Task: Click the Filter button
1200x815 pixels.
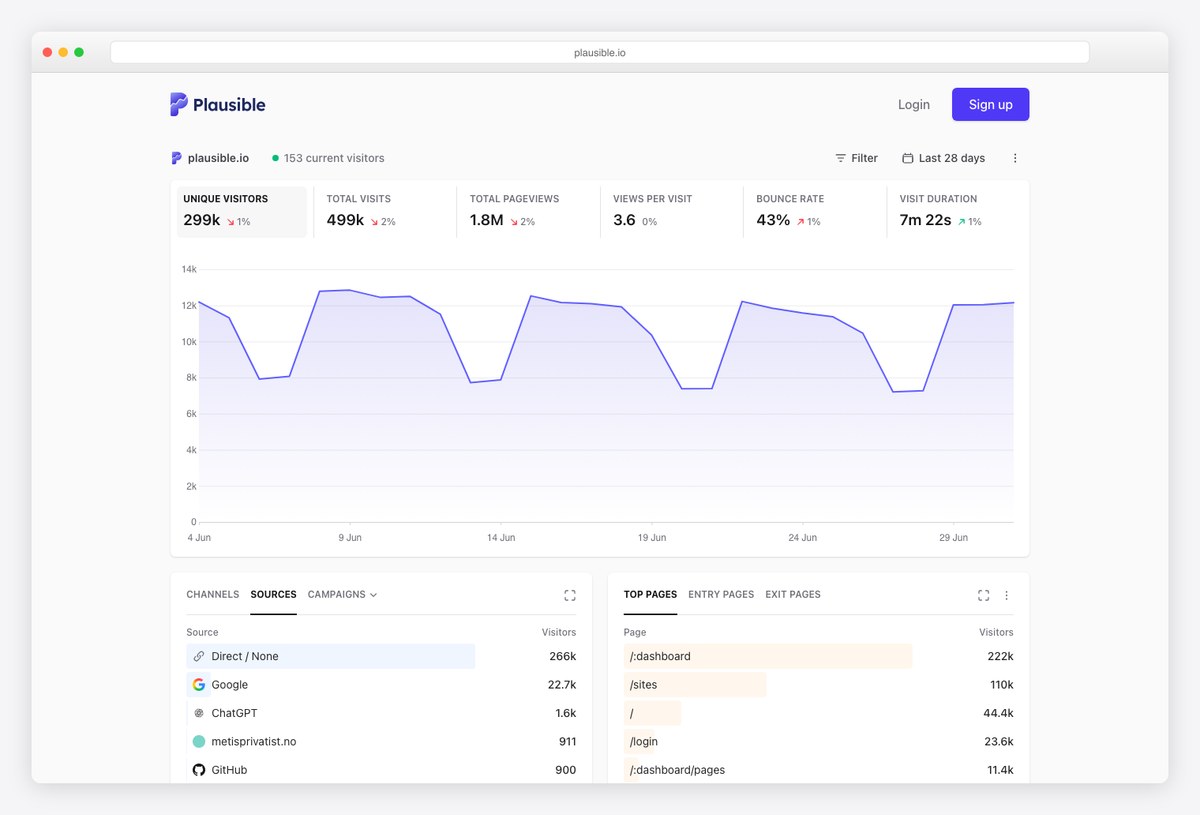Action: pos(857,158)
